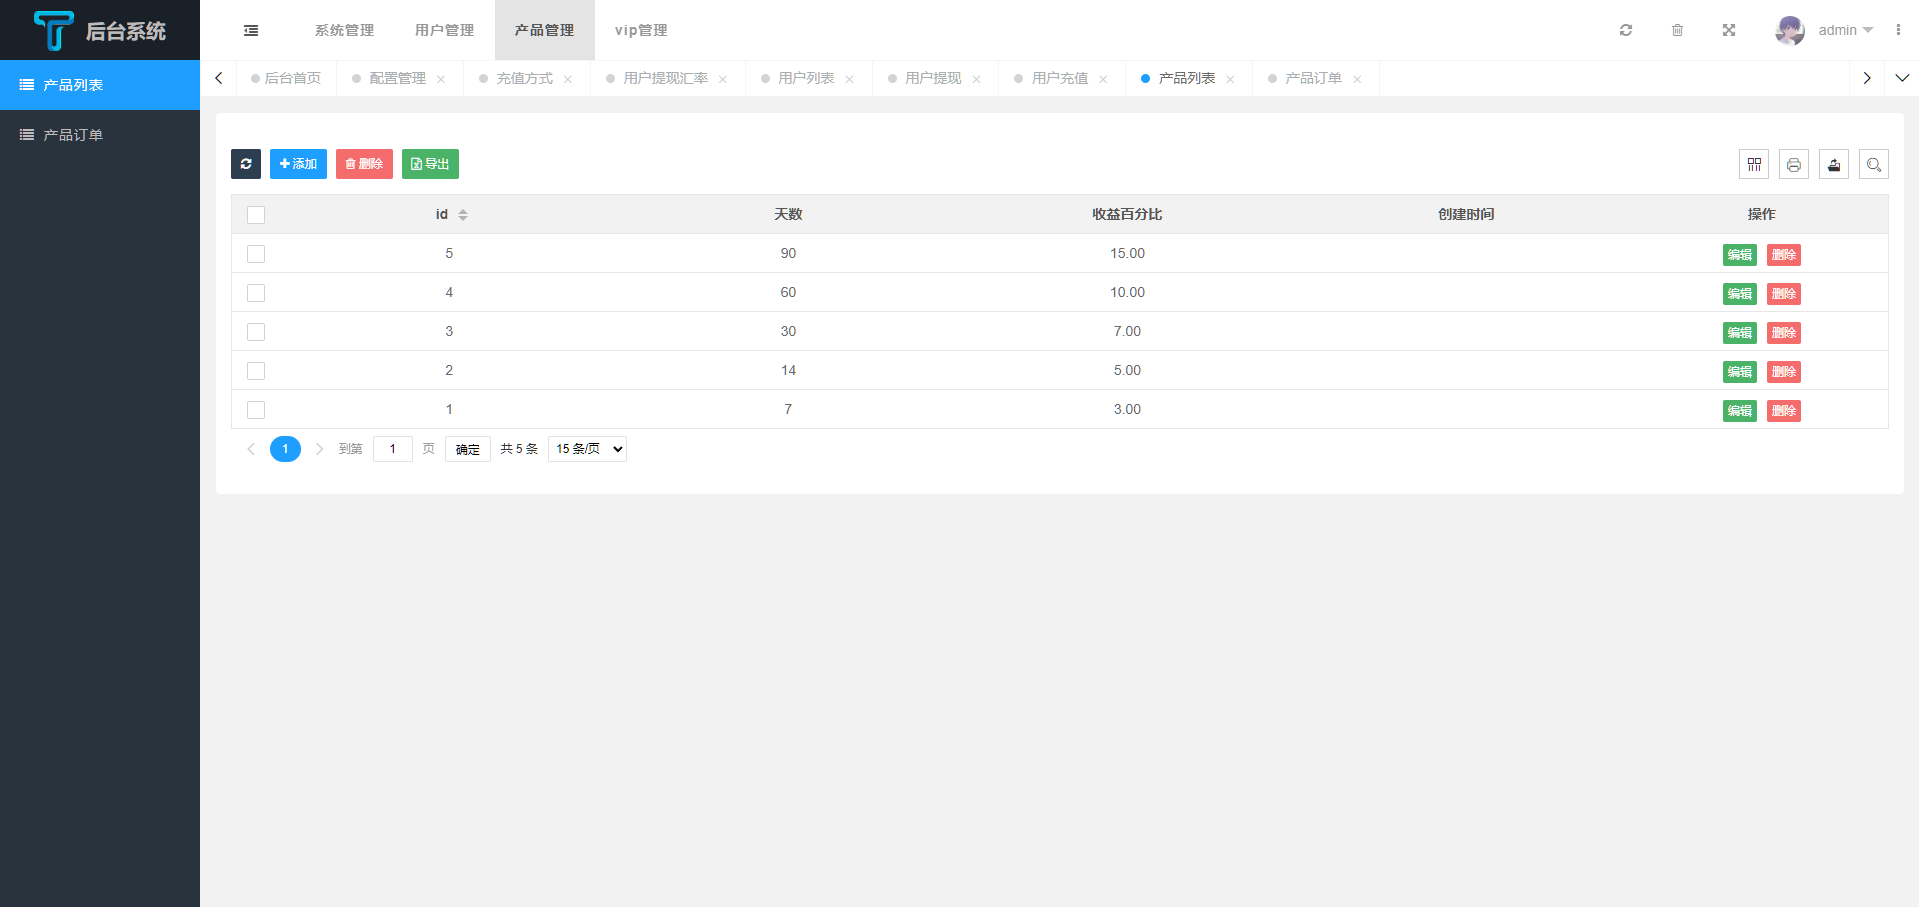This screenshot has width=1919, height=907.
Task: Toggle fullscreen using the expand icon
Action: click(x=1728, y=30)
